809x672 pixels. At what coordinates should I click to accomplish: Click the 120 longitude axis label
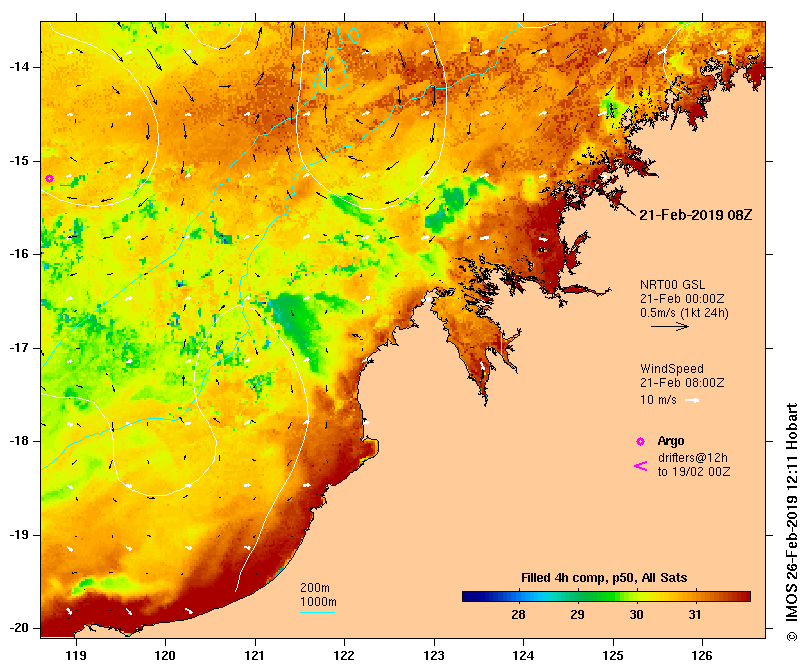[x=165, y=656]
